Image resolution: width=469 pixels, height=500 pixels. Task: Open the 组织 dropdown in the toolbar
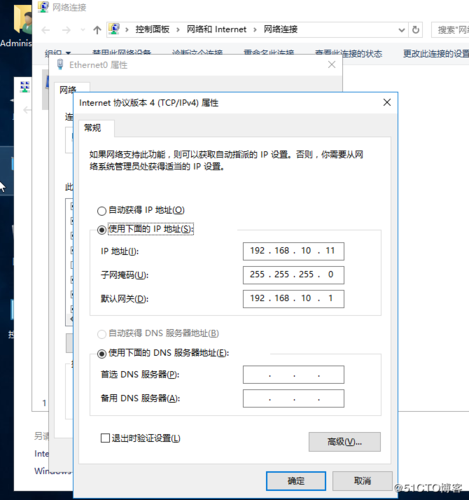[x=58, y=53]
